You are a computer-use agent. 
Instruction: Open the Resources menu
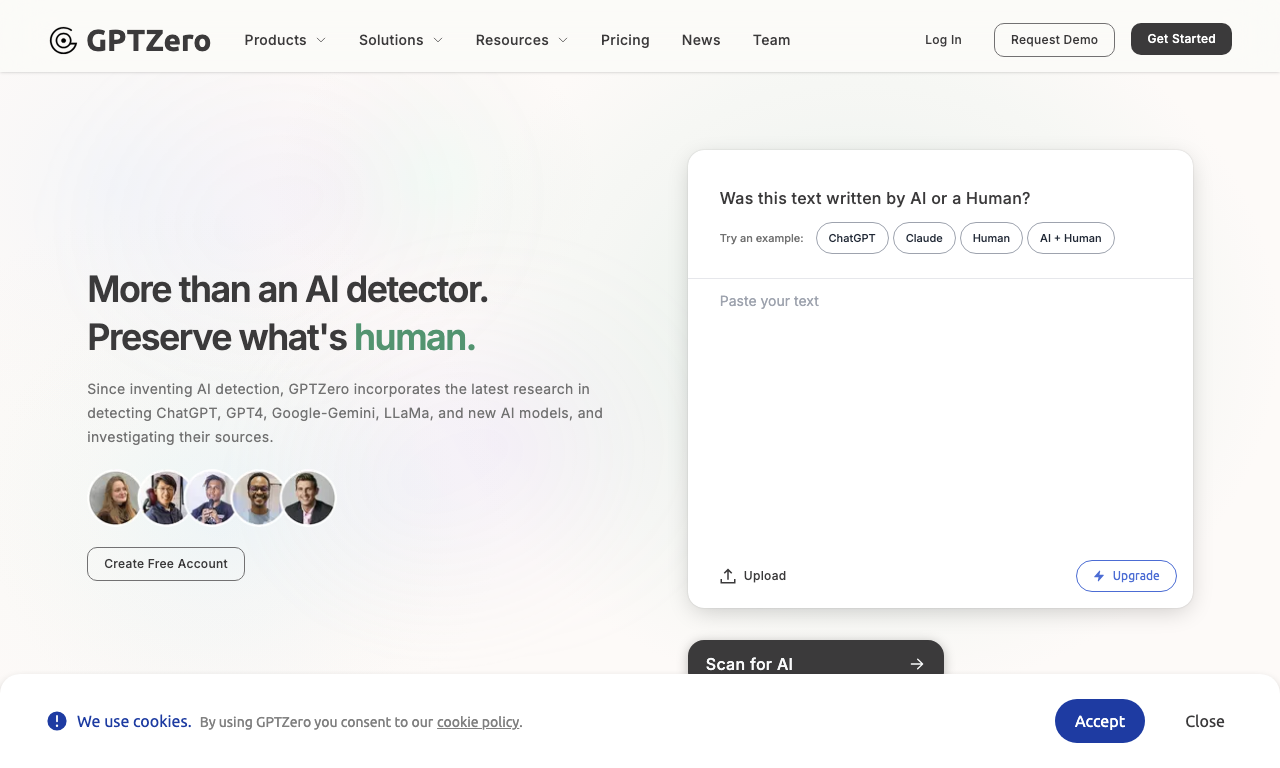pos(522,40)
